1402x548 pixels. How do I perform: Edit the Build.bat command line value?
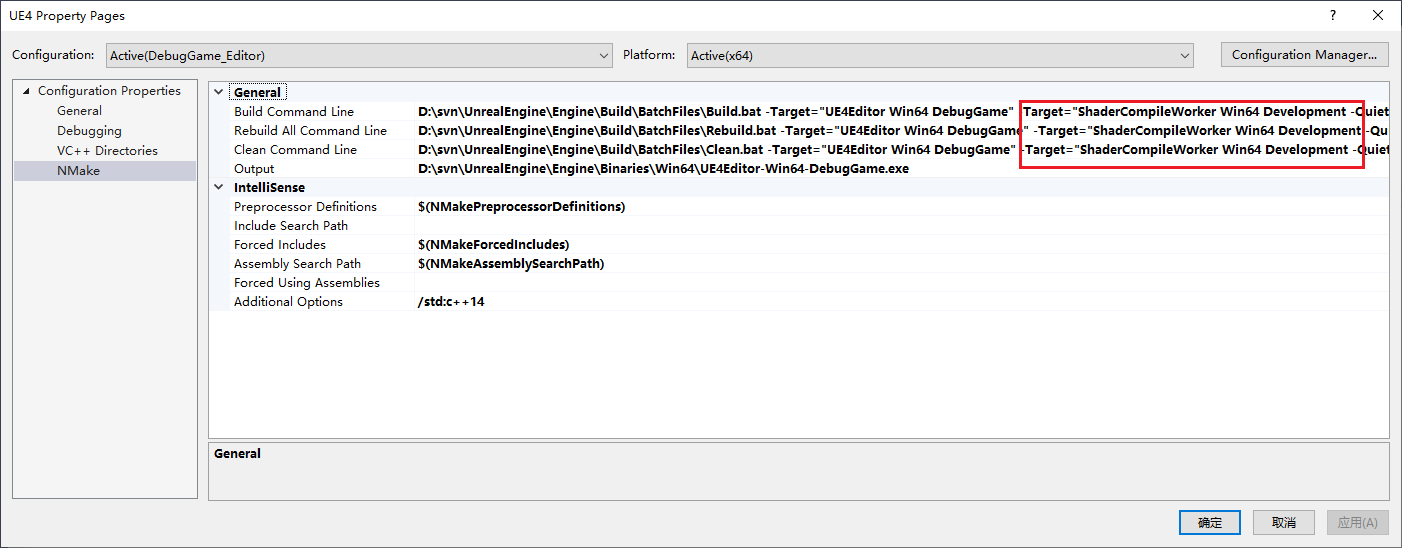point(902,112)
